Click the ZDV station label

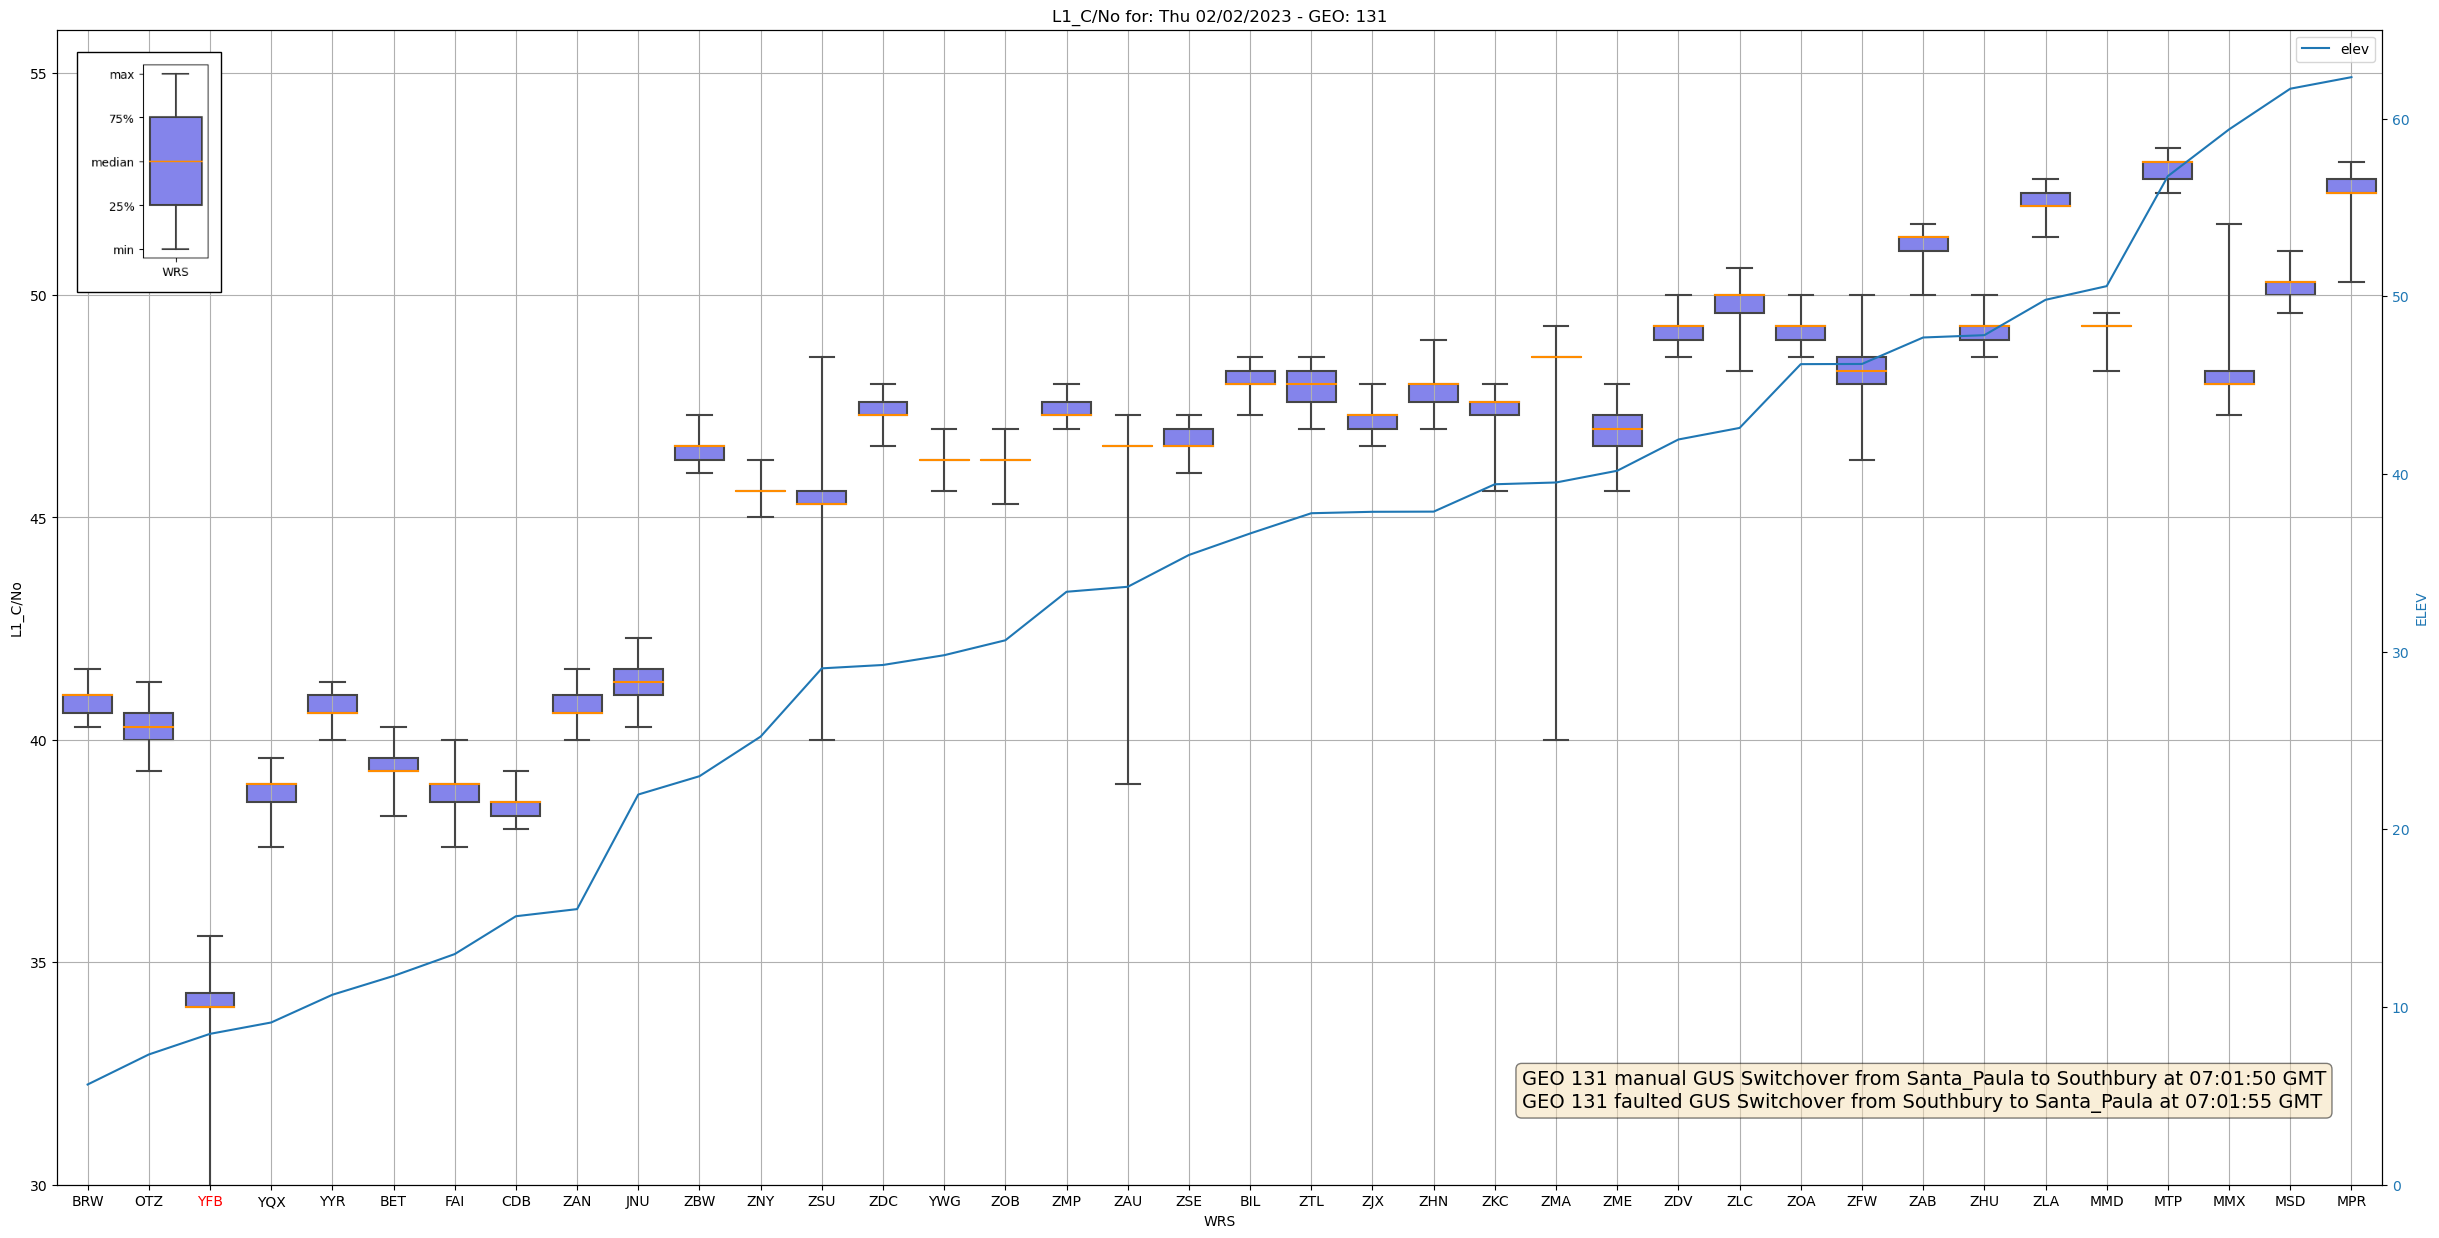pyautogui.click(x=1678, y=1201)
